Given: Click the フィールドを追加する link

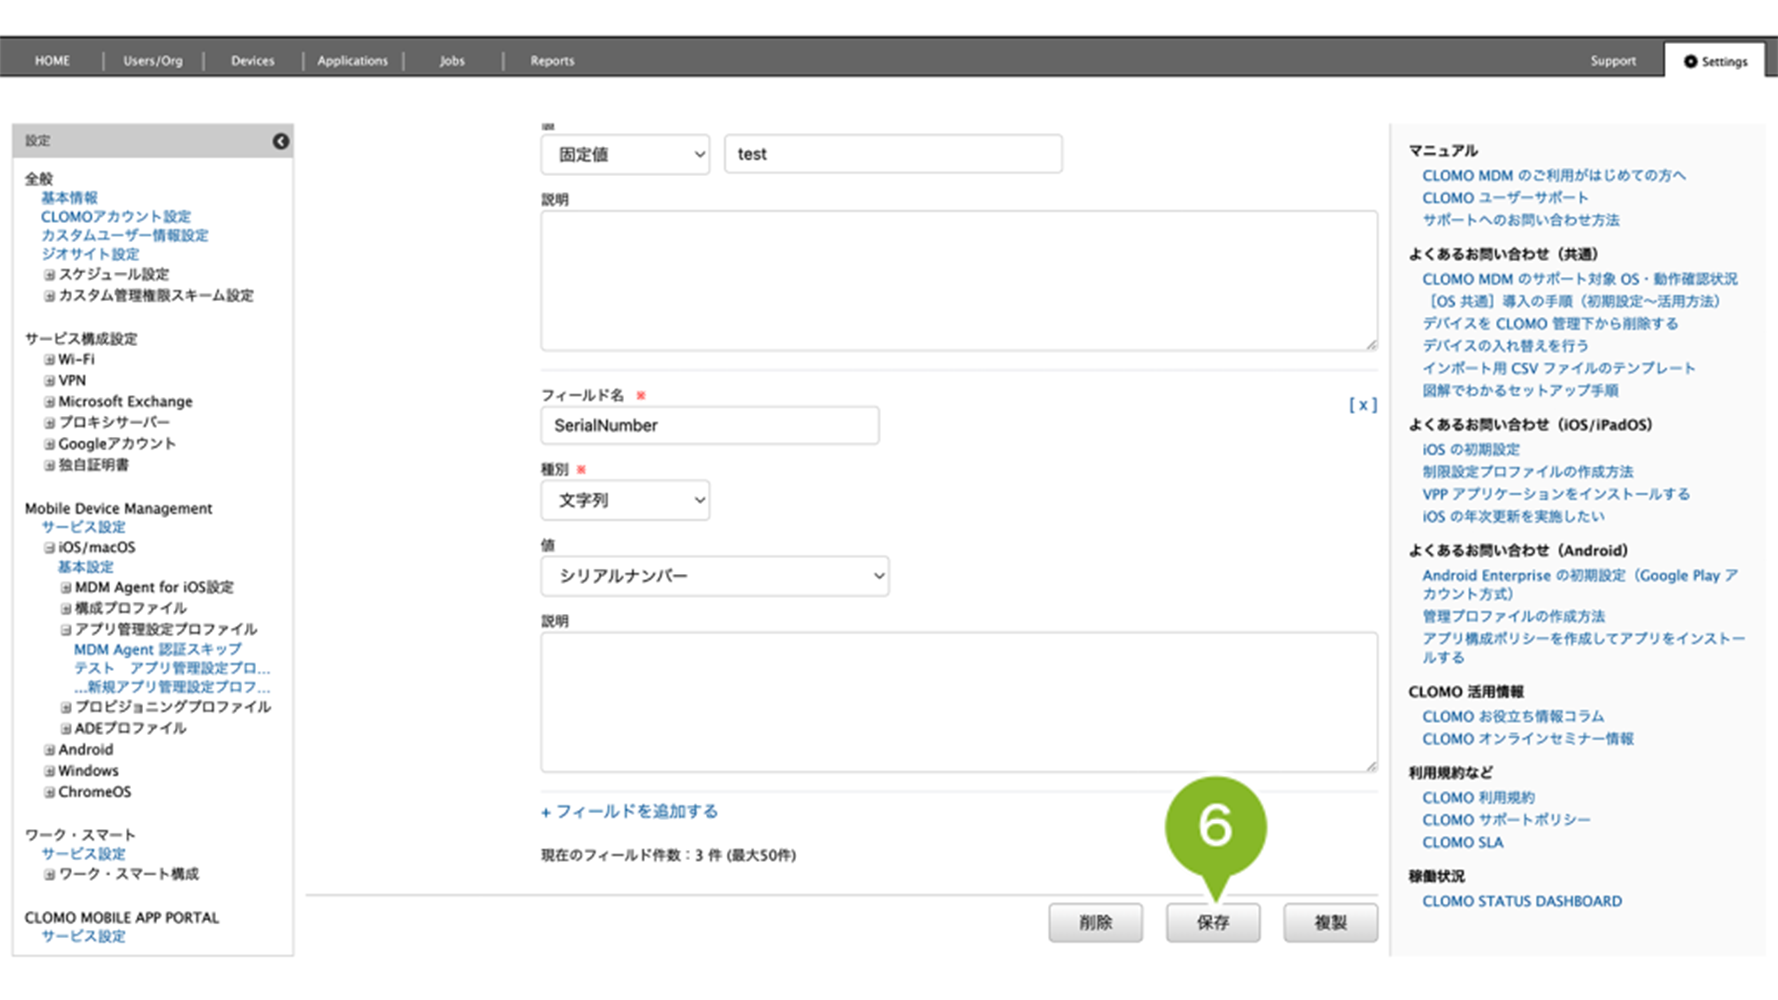Looking at the screenshot, I should point(629,811).
